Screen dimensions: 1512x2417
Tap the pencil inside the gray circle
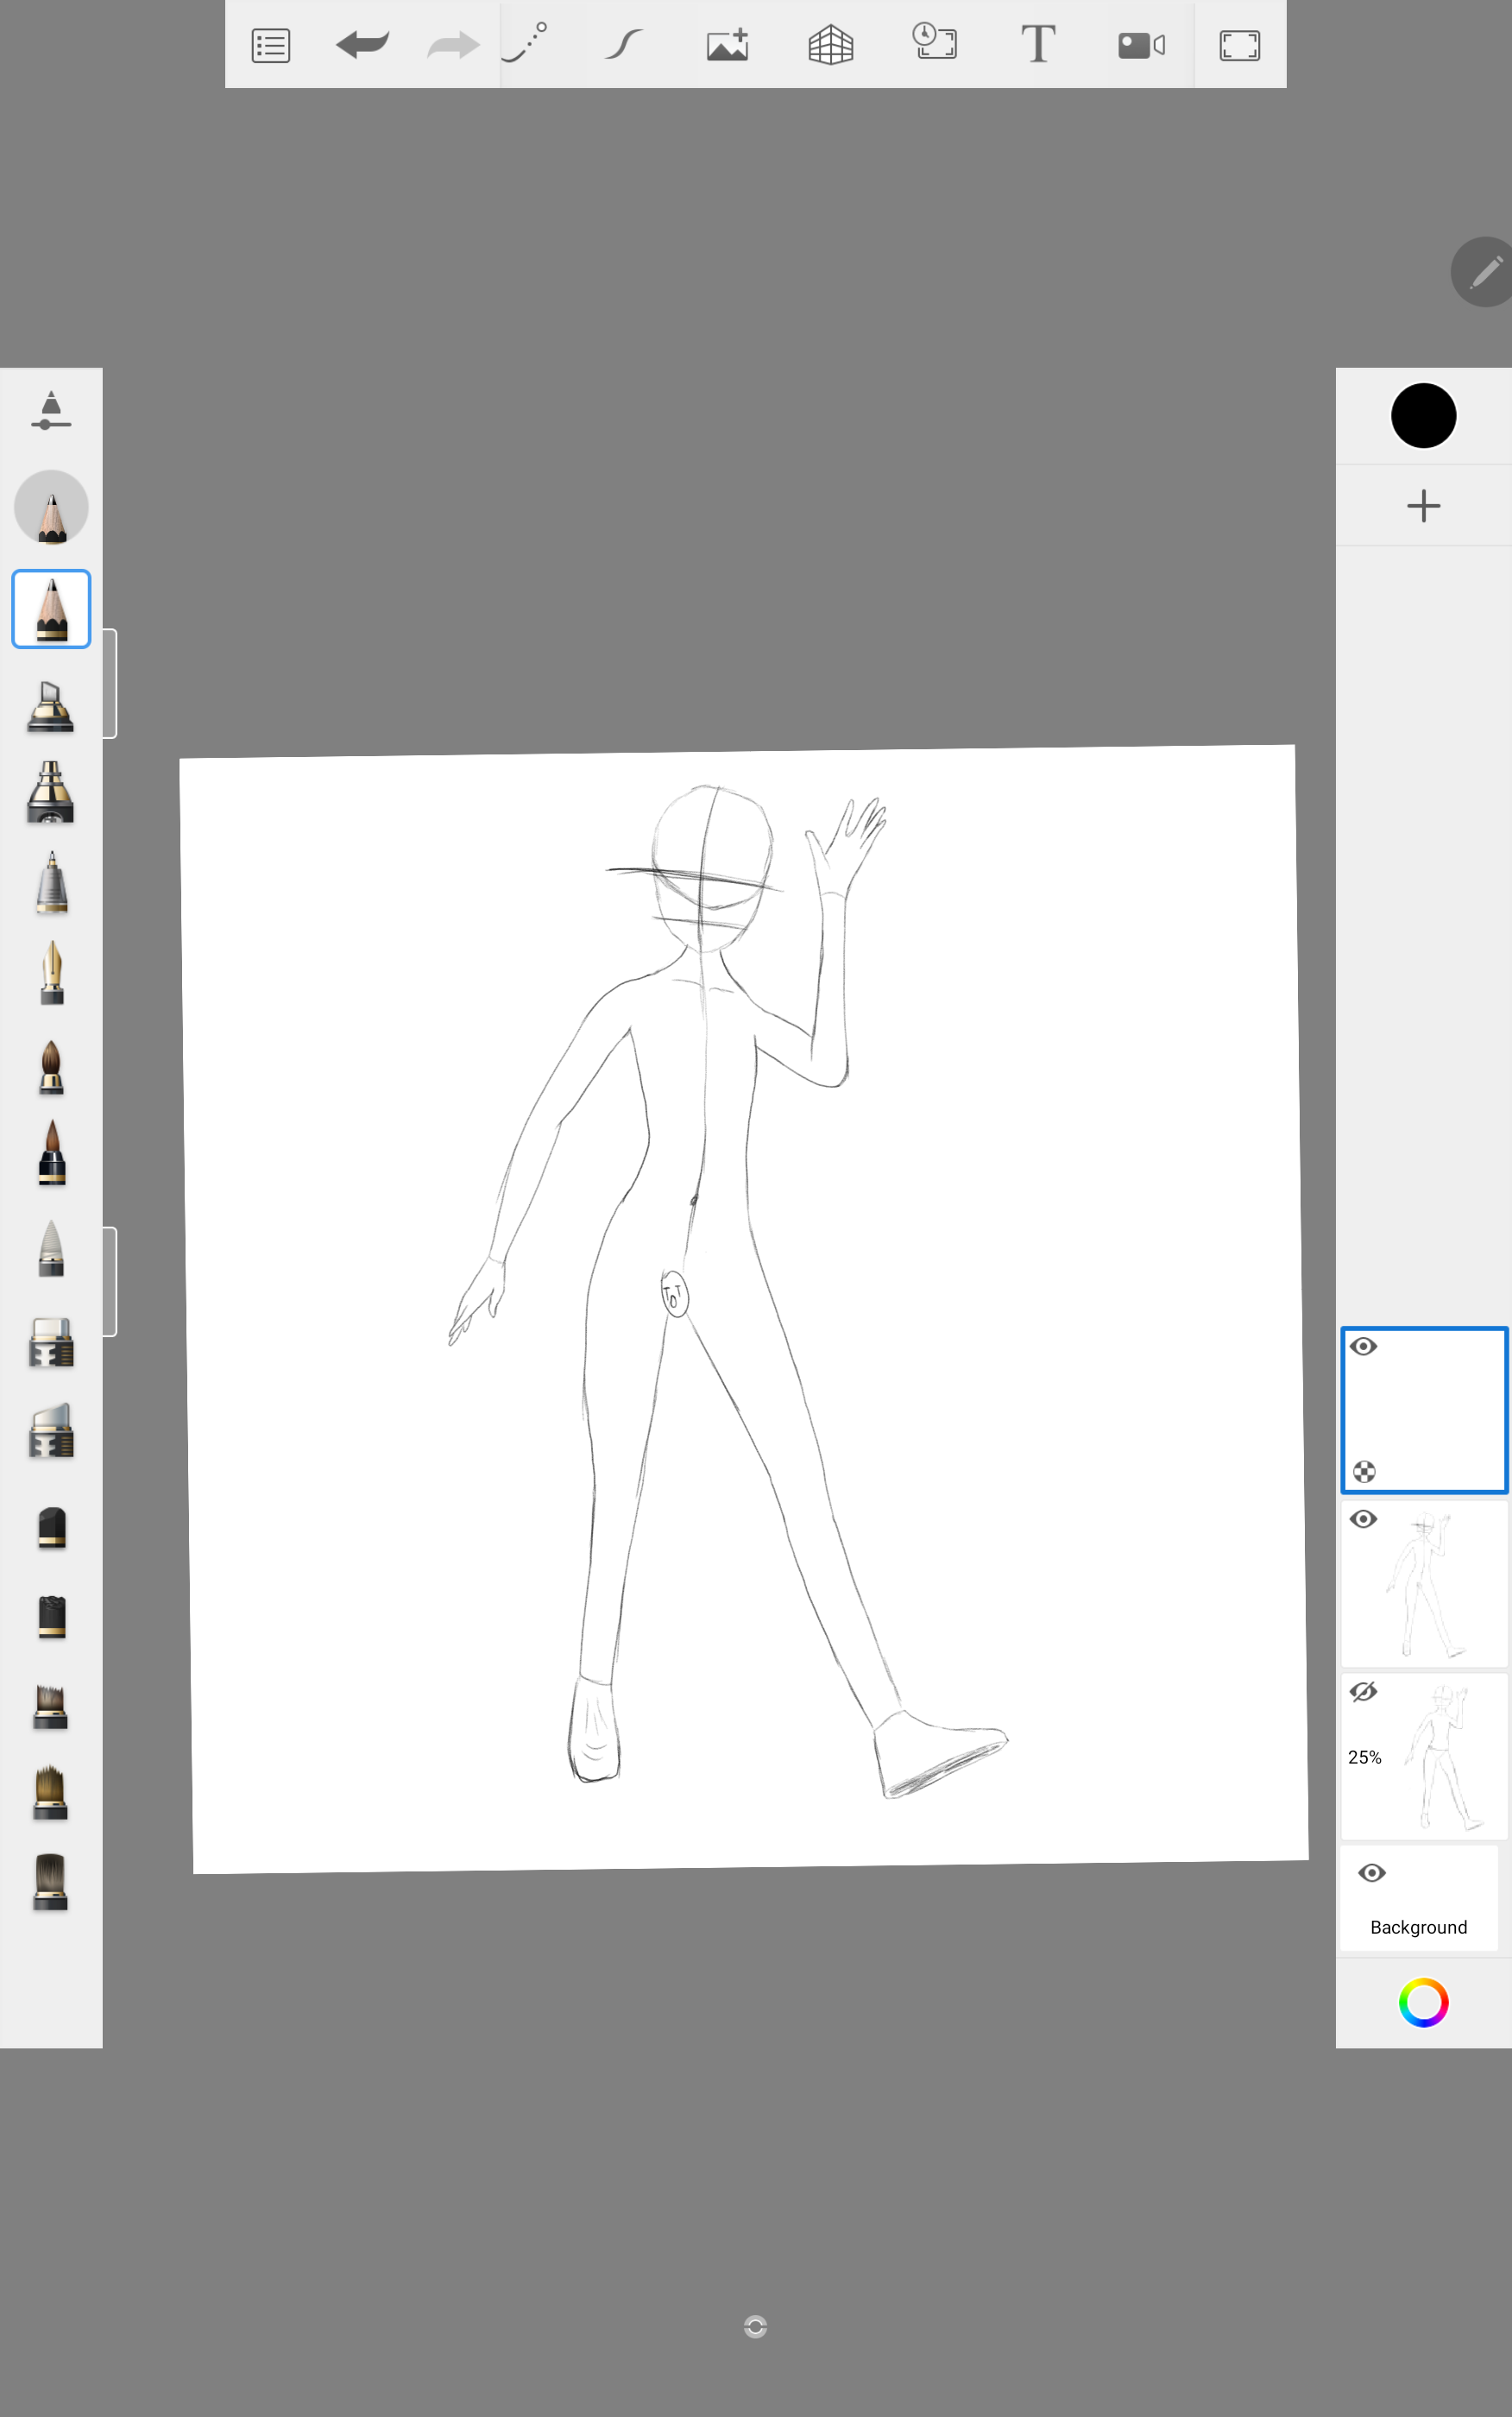[51, 508]
